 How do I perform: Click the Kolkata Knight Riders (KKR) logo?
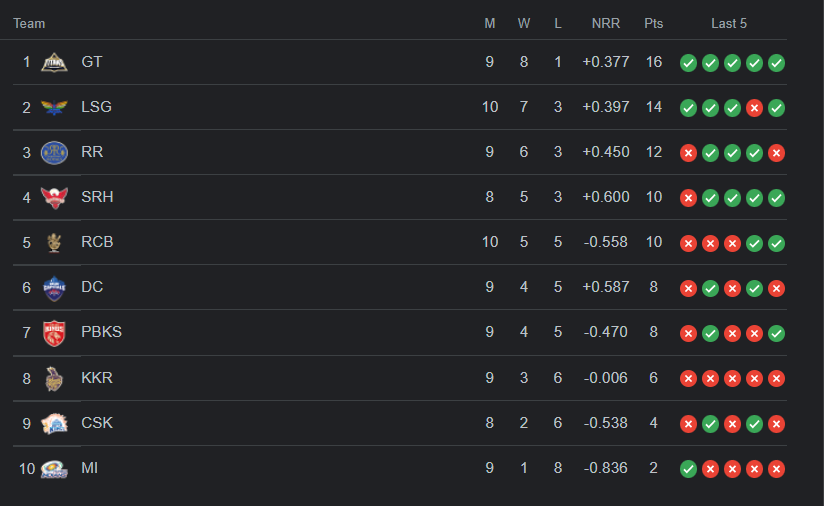(x=53, y=378)
